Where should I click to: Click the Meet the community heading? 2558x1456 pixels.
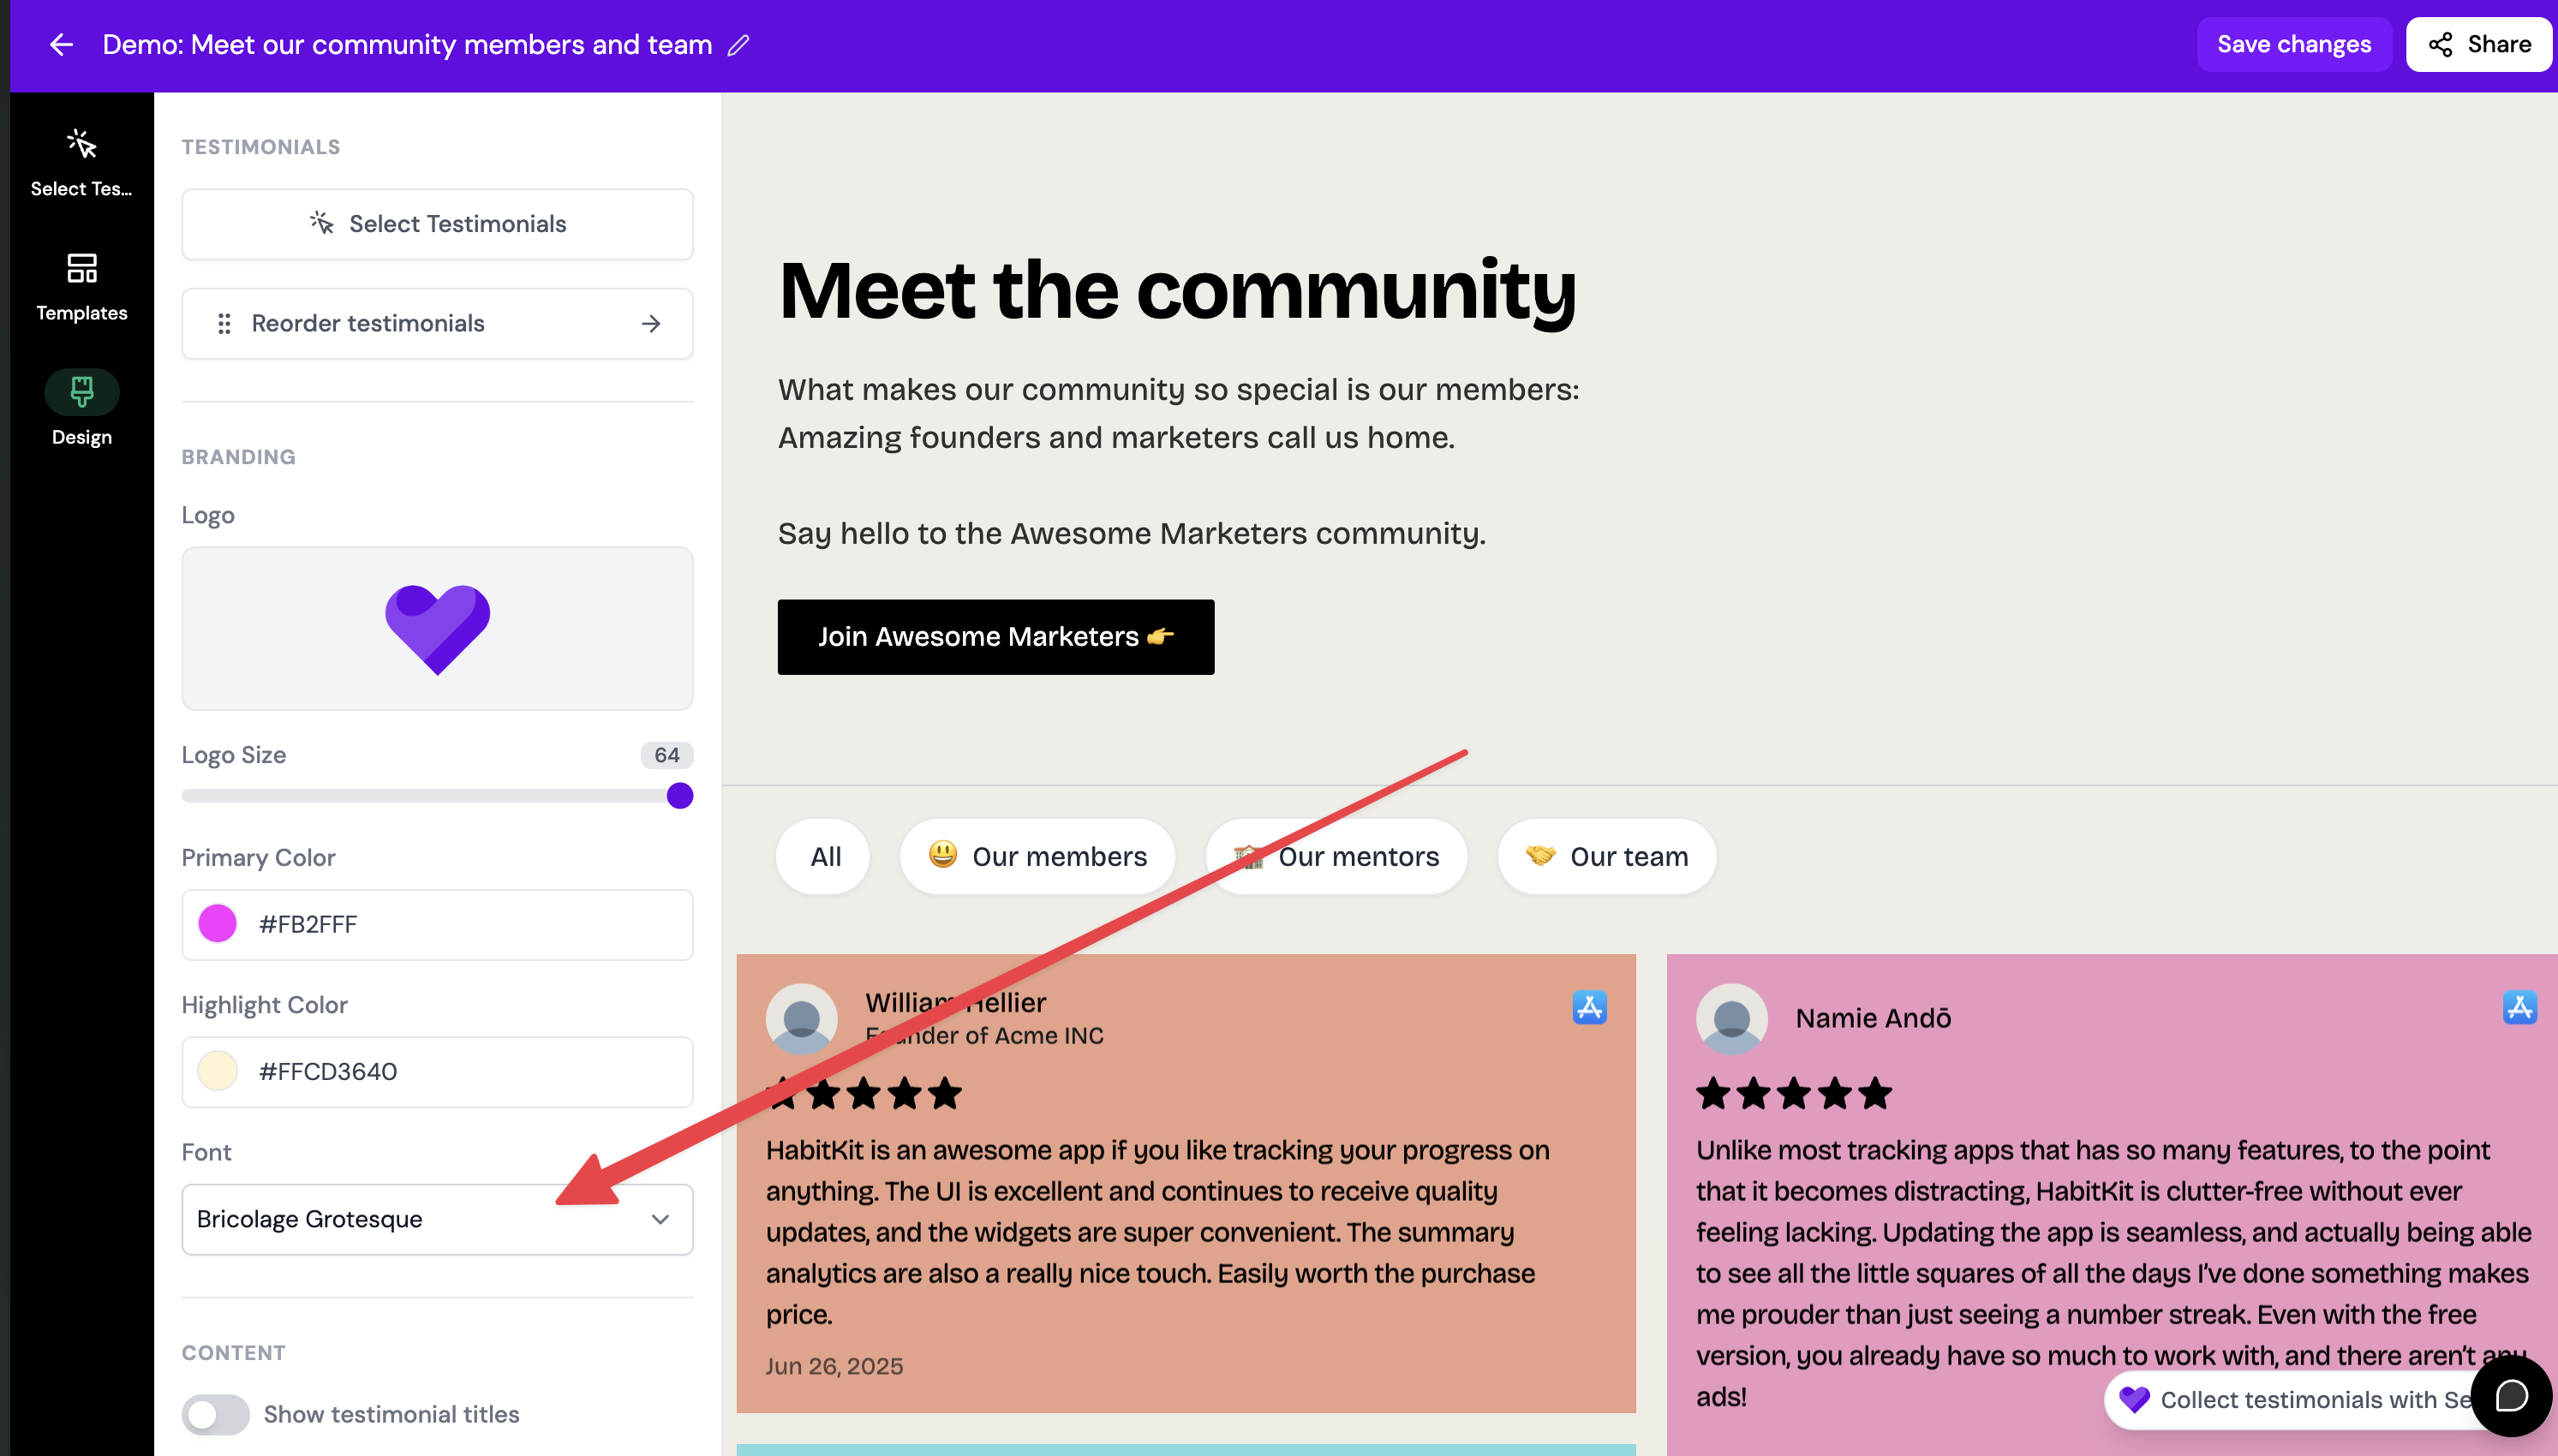pyautogui.click(x=1177, y=290)
